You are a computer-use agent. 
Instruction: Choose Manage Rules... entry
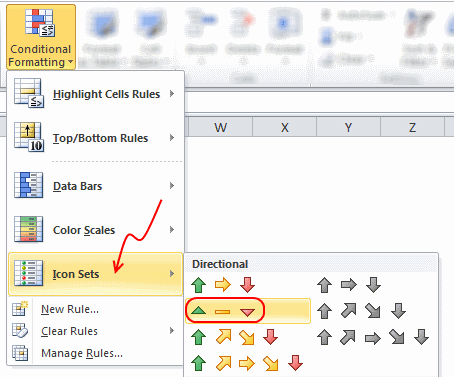tap(96, 353)
